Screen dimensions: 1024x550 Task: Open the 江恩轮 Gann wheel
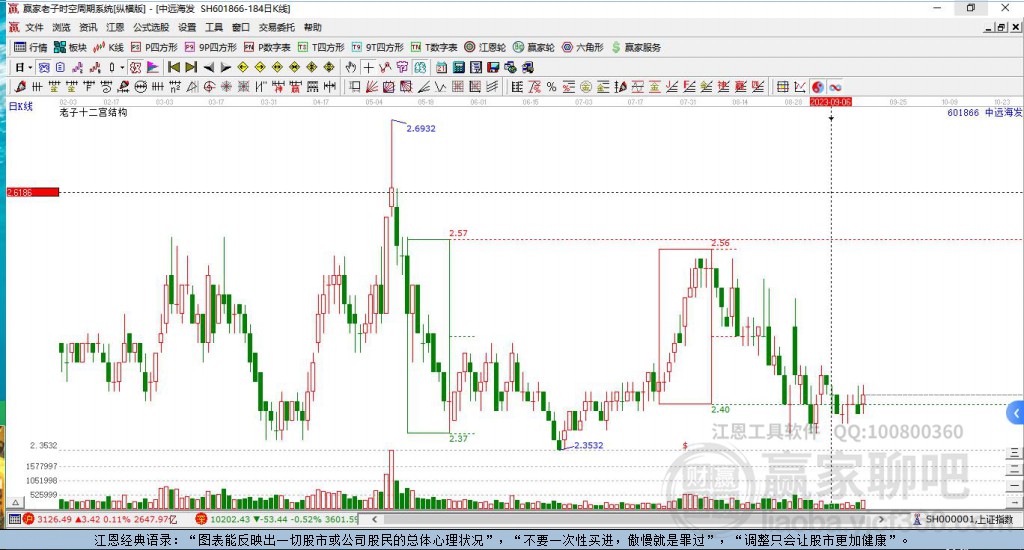pyautogui.click(x=485, y=47)
